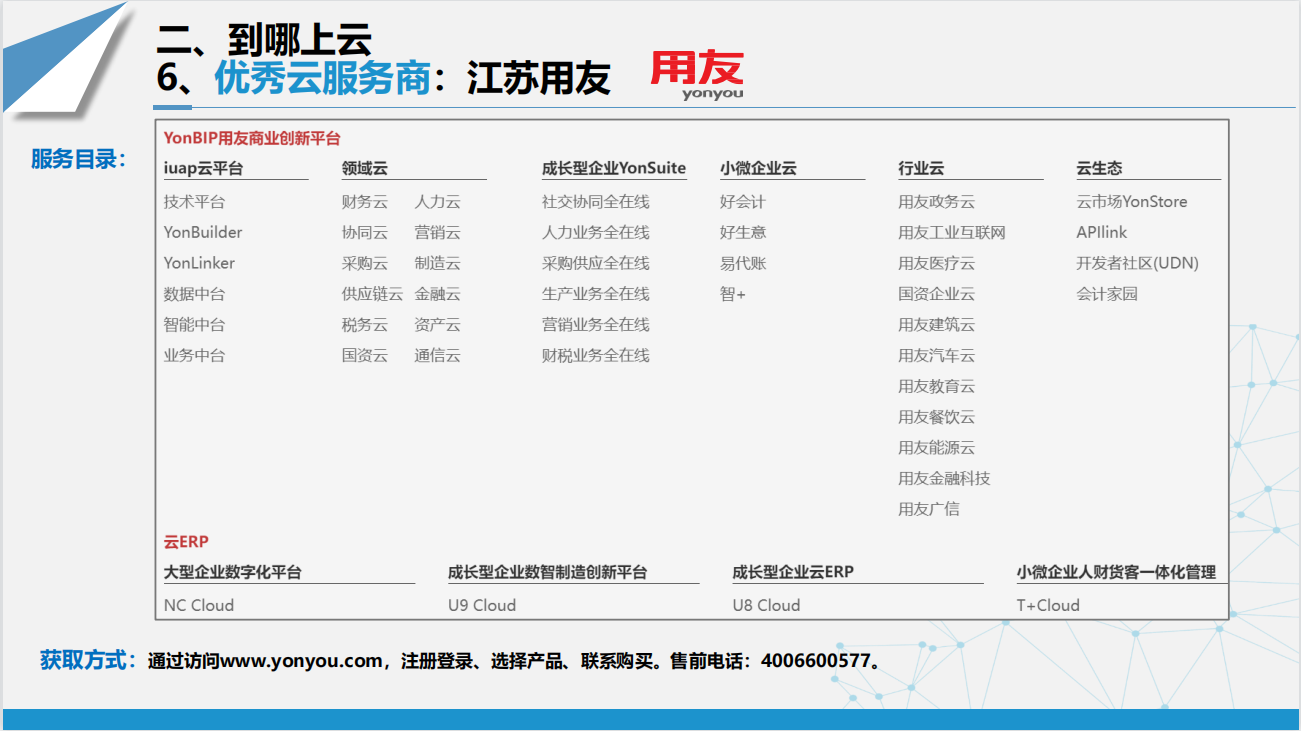Select the 供应链云 entry
This screenshot has height=731, width=1301.
pos(372,294)
